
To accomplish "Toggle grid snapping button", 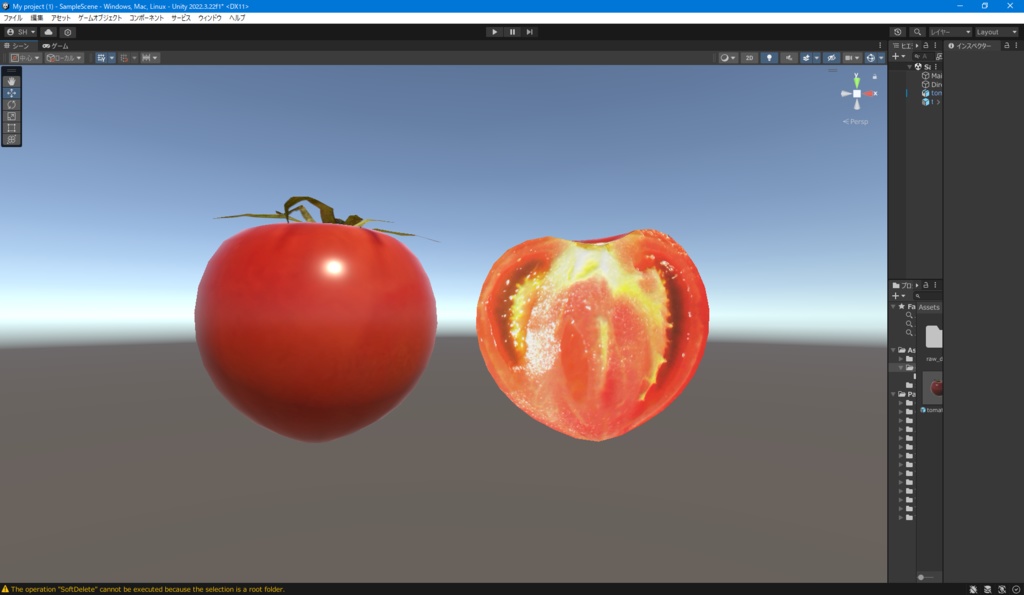I will click(x=124, y=58).
